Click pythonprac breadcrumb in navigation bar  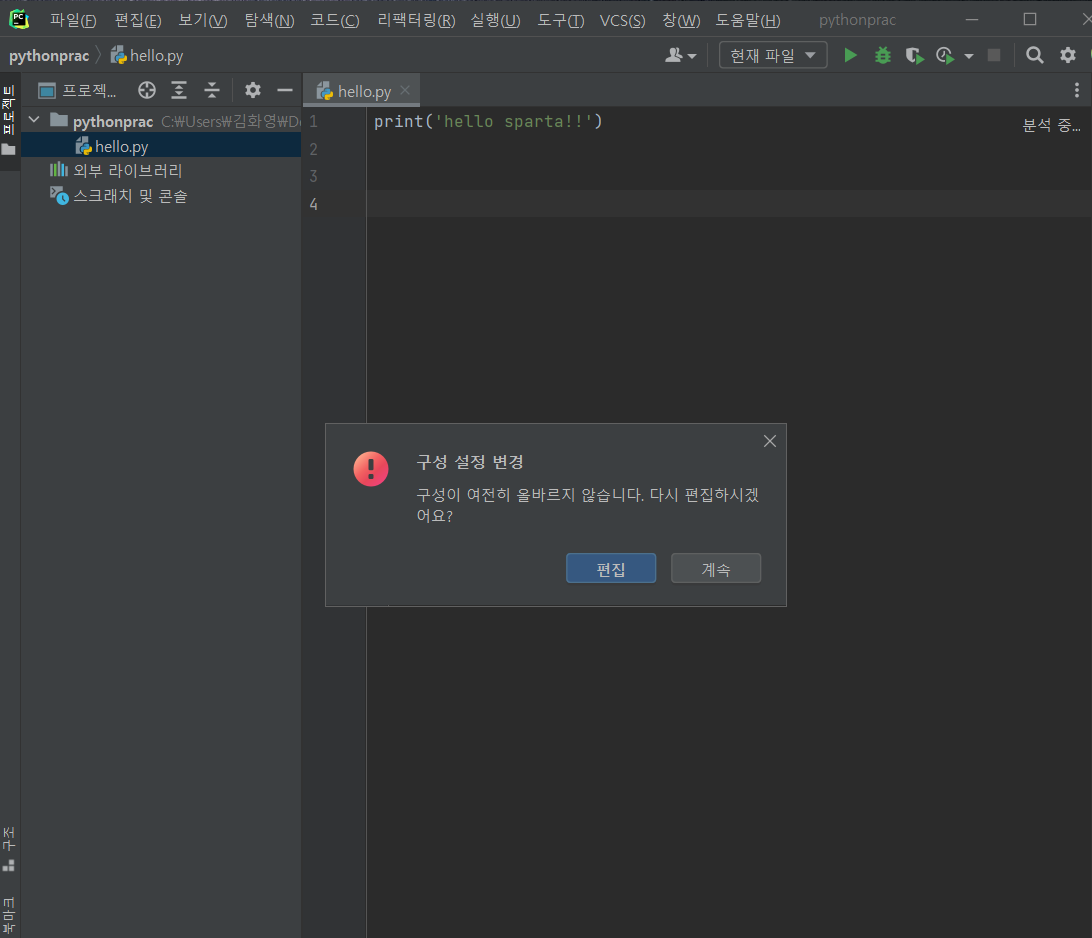pos(49,56)
